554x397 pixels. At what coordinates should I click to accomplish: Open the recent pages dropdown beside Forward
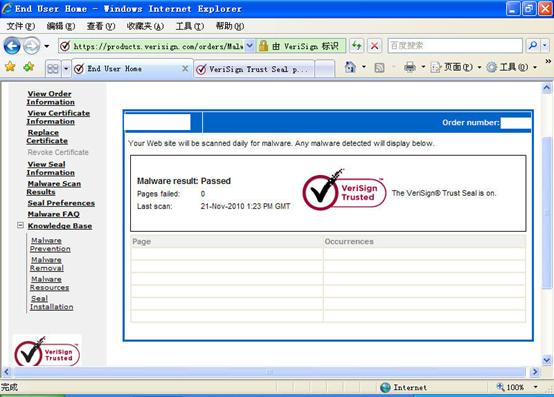[x=47, y=46]
